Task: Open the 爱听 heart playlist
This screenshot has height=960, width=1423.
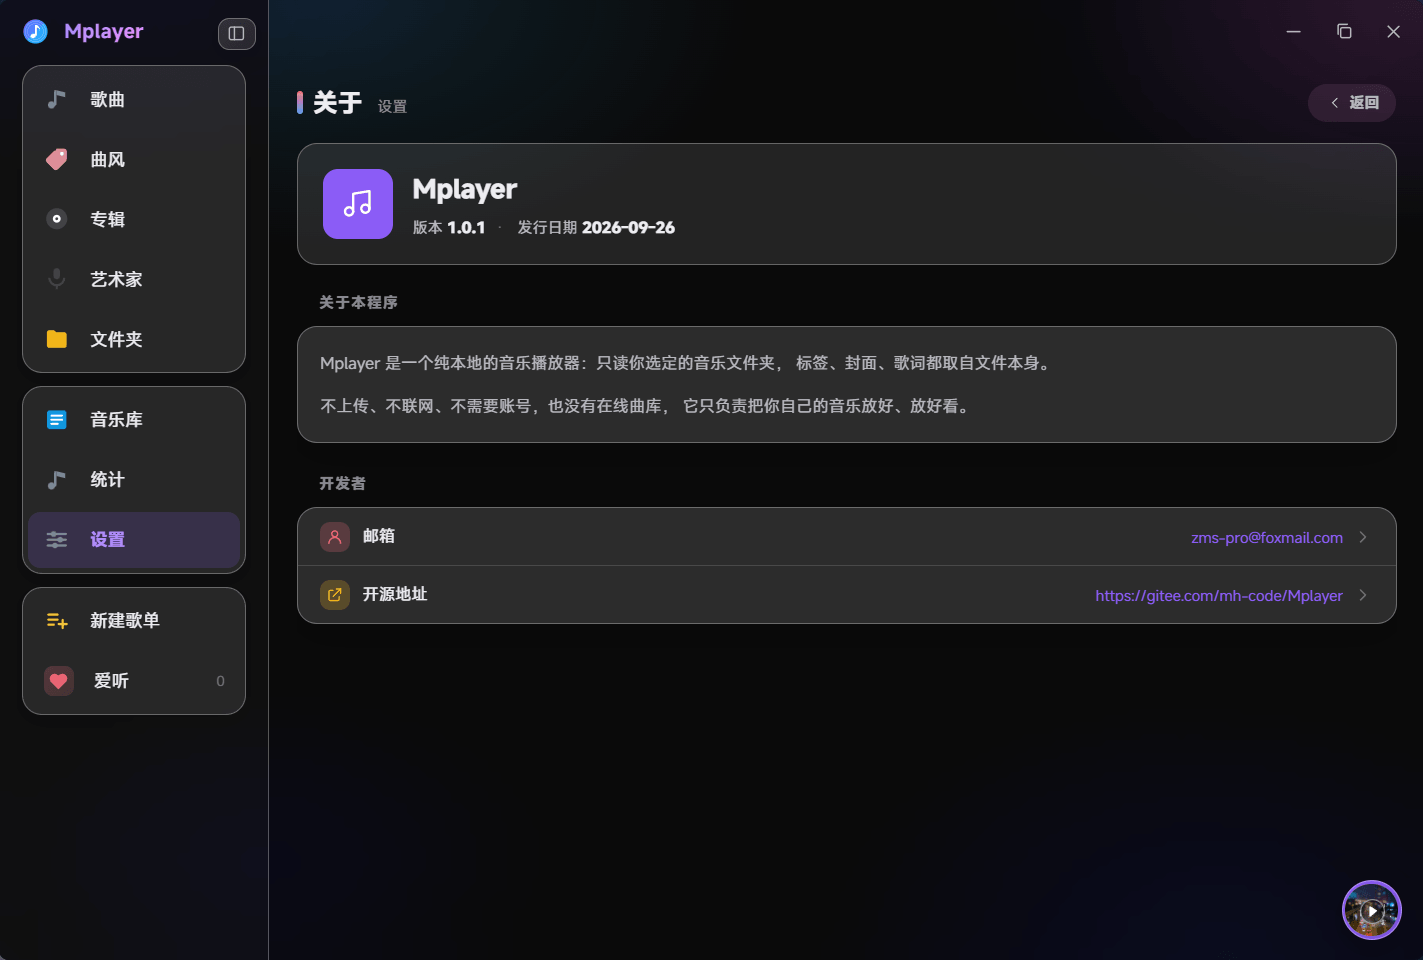Action: click(x=134, y=681)
